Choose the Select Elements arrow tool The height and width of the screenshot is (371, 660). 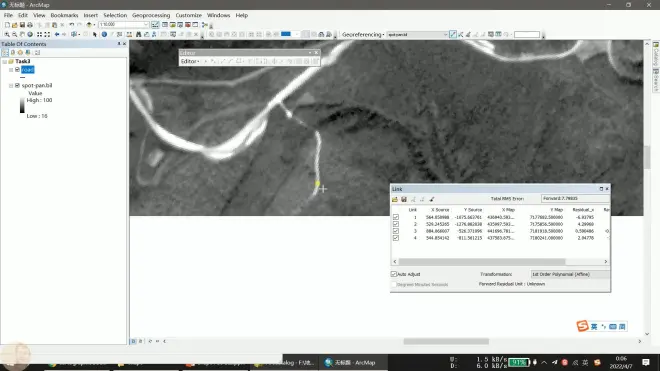coord(95,35)
